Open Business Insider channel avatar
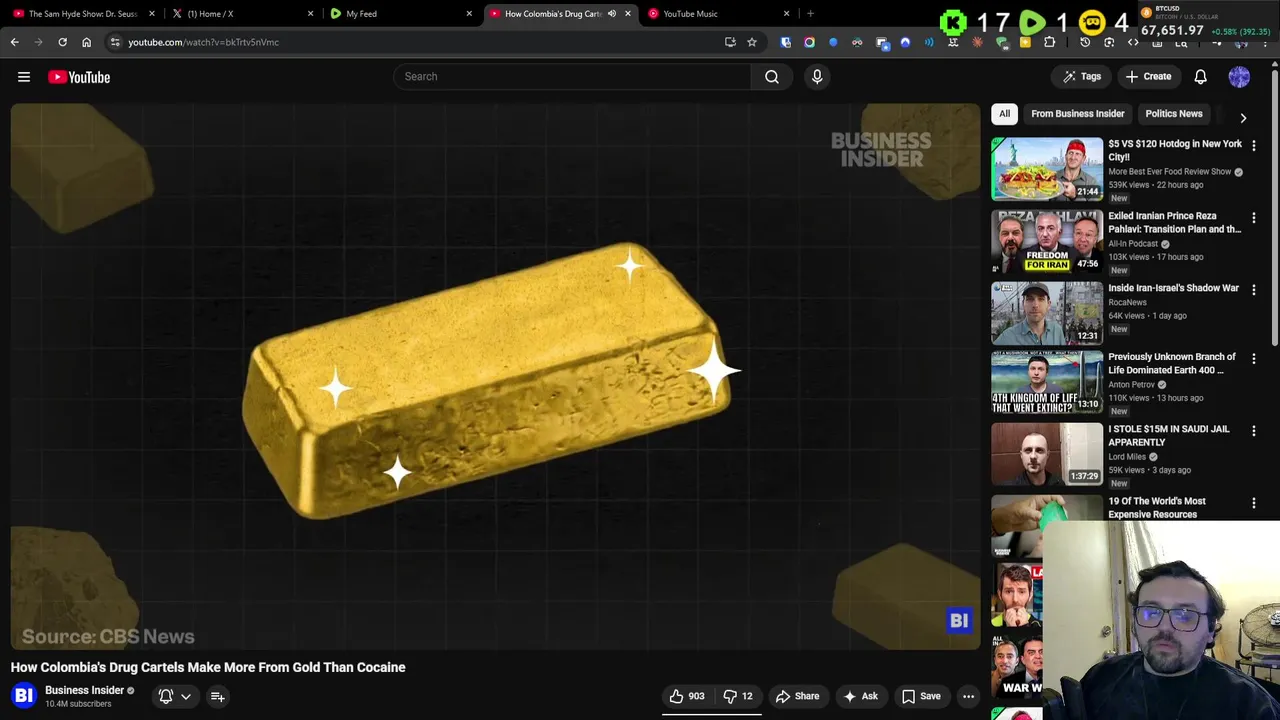This screenshot has height=720, width=1280. (x=24, y=695)
